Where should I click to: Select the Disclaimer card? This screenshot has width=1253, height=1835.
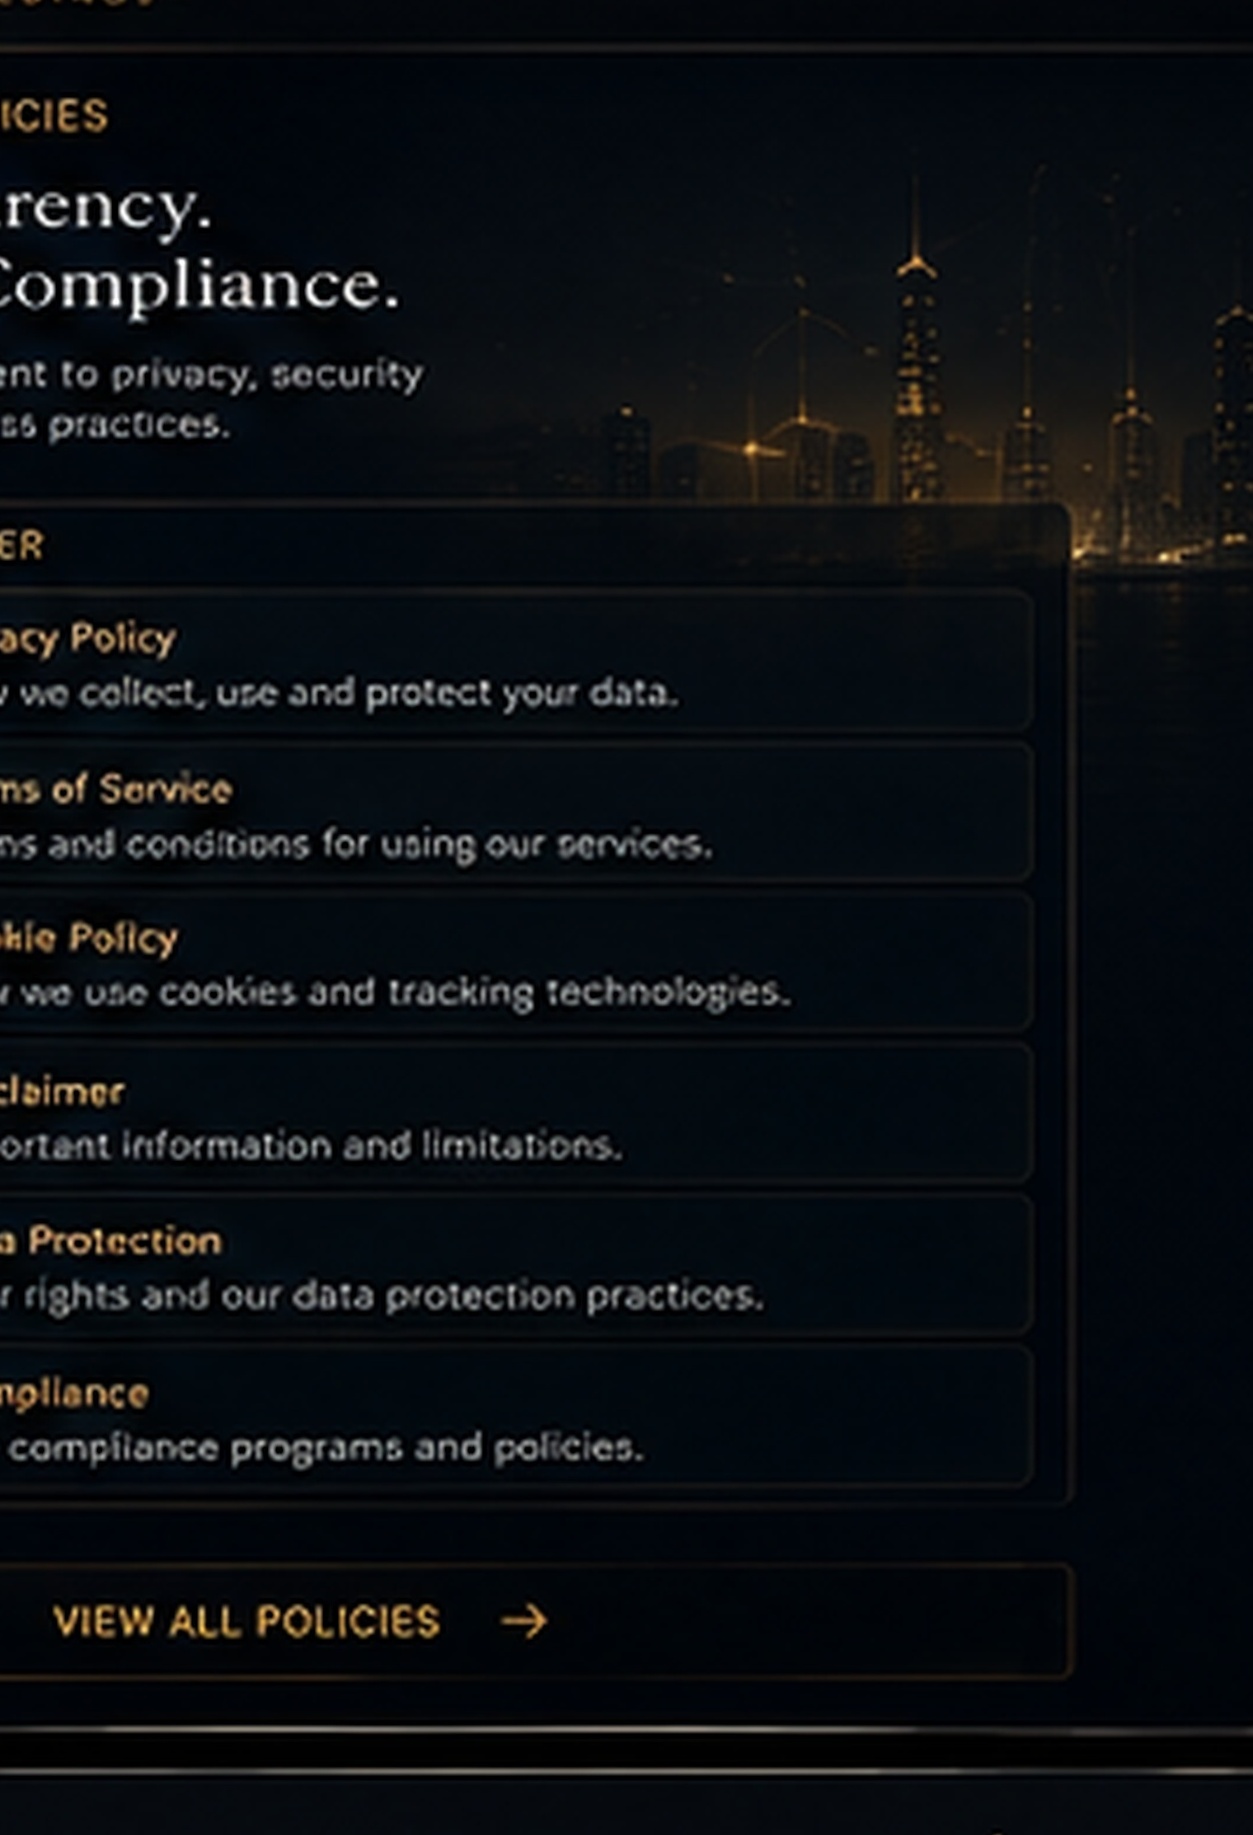[x=516, y=1113]
